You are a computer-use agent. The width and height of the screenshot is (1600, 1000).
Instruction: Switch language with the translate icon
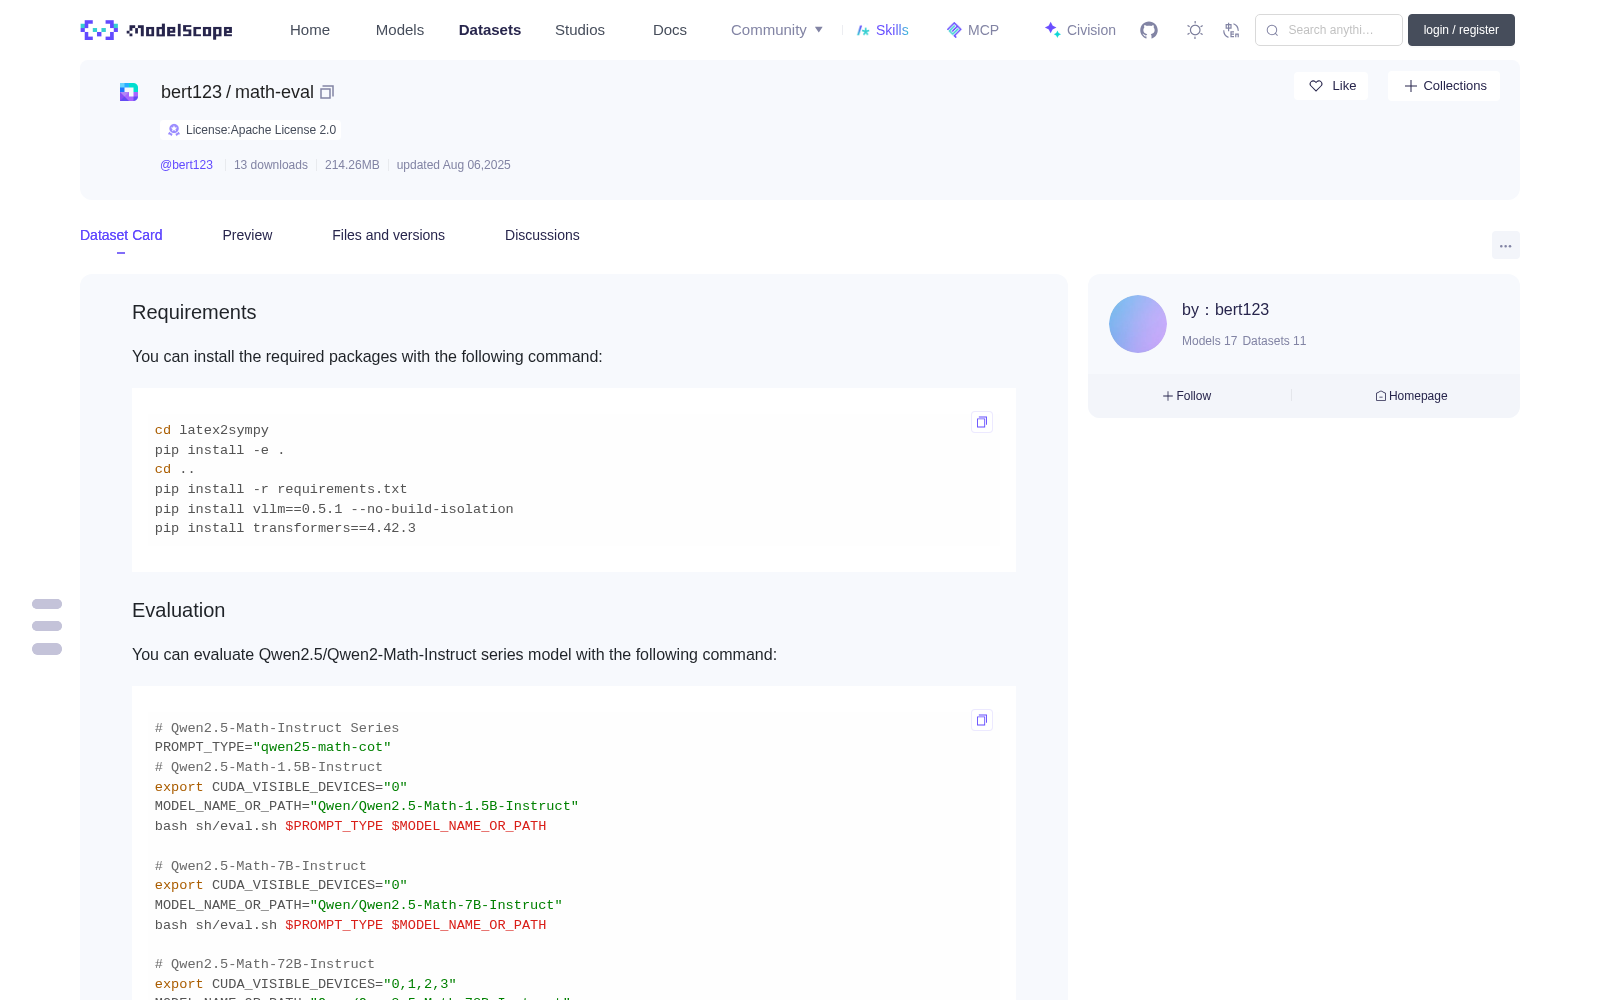(1232, 30)
